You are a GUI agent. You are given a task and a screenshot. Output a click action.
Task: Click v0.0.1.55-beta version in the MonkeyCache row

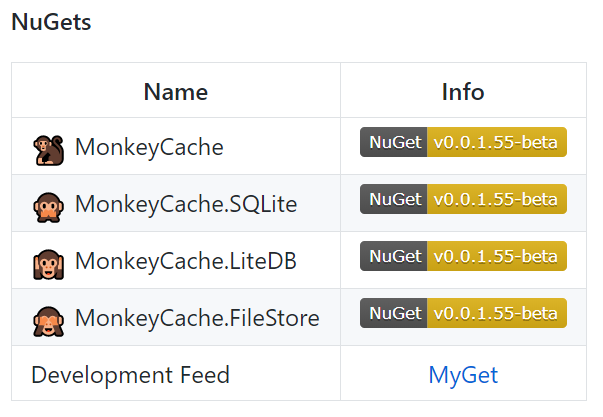[497, 142]
